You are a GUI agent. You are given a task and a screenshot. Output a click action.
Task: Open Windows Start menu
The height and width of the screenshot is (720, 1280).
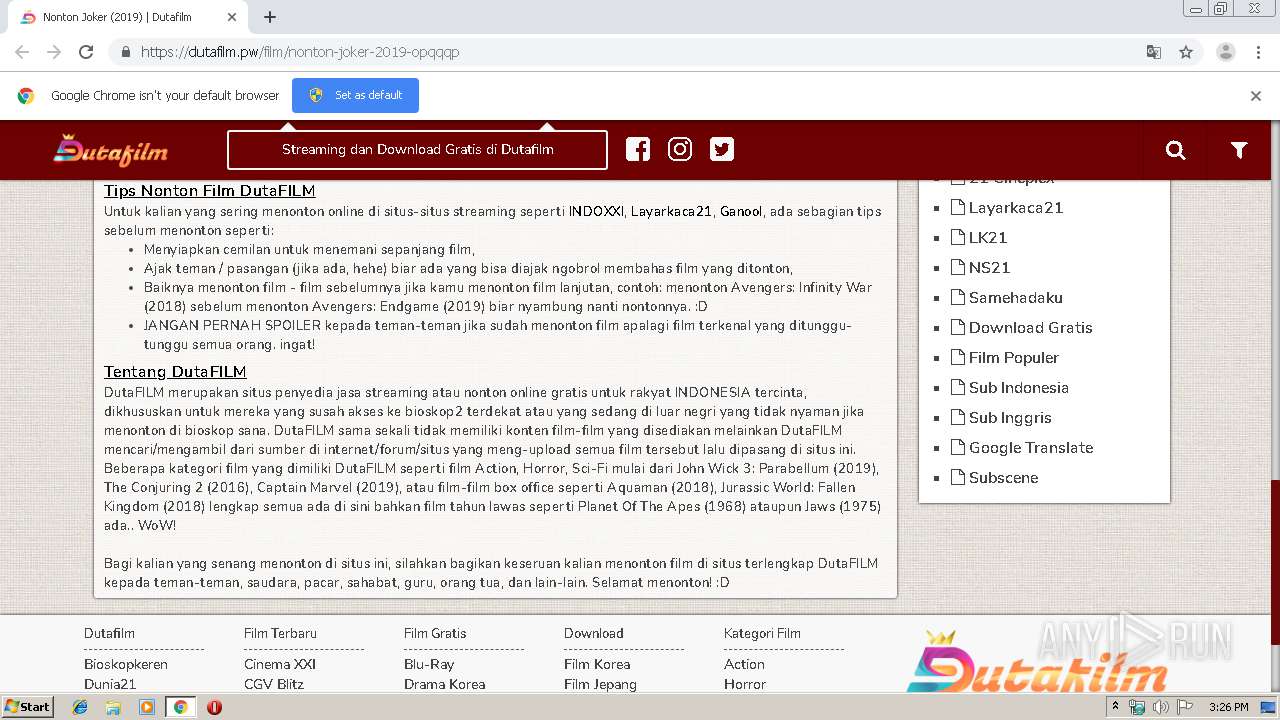click(x=27, y=706)
